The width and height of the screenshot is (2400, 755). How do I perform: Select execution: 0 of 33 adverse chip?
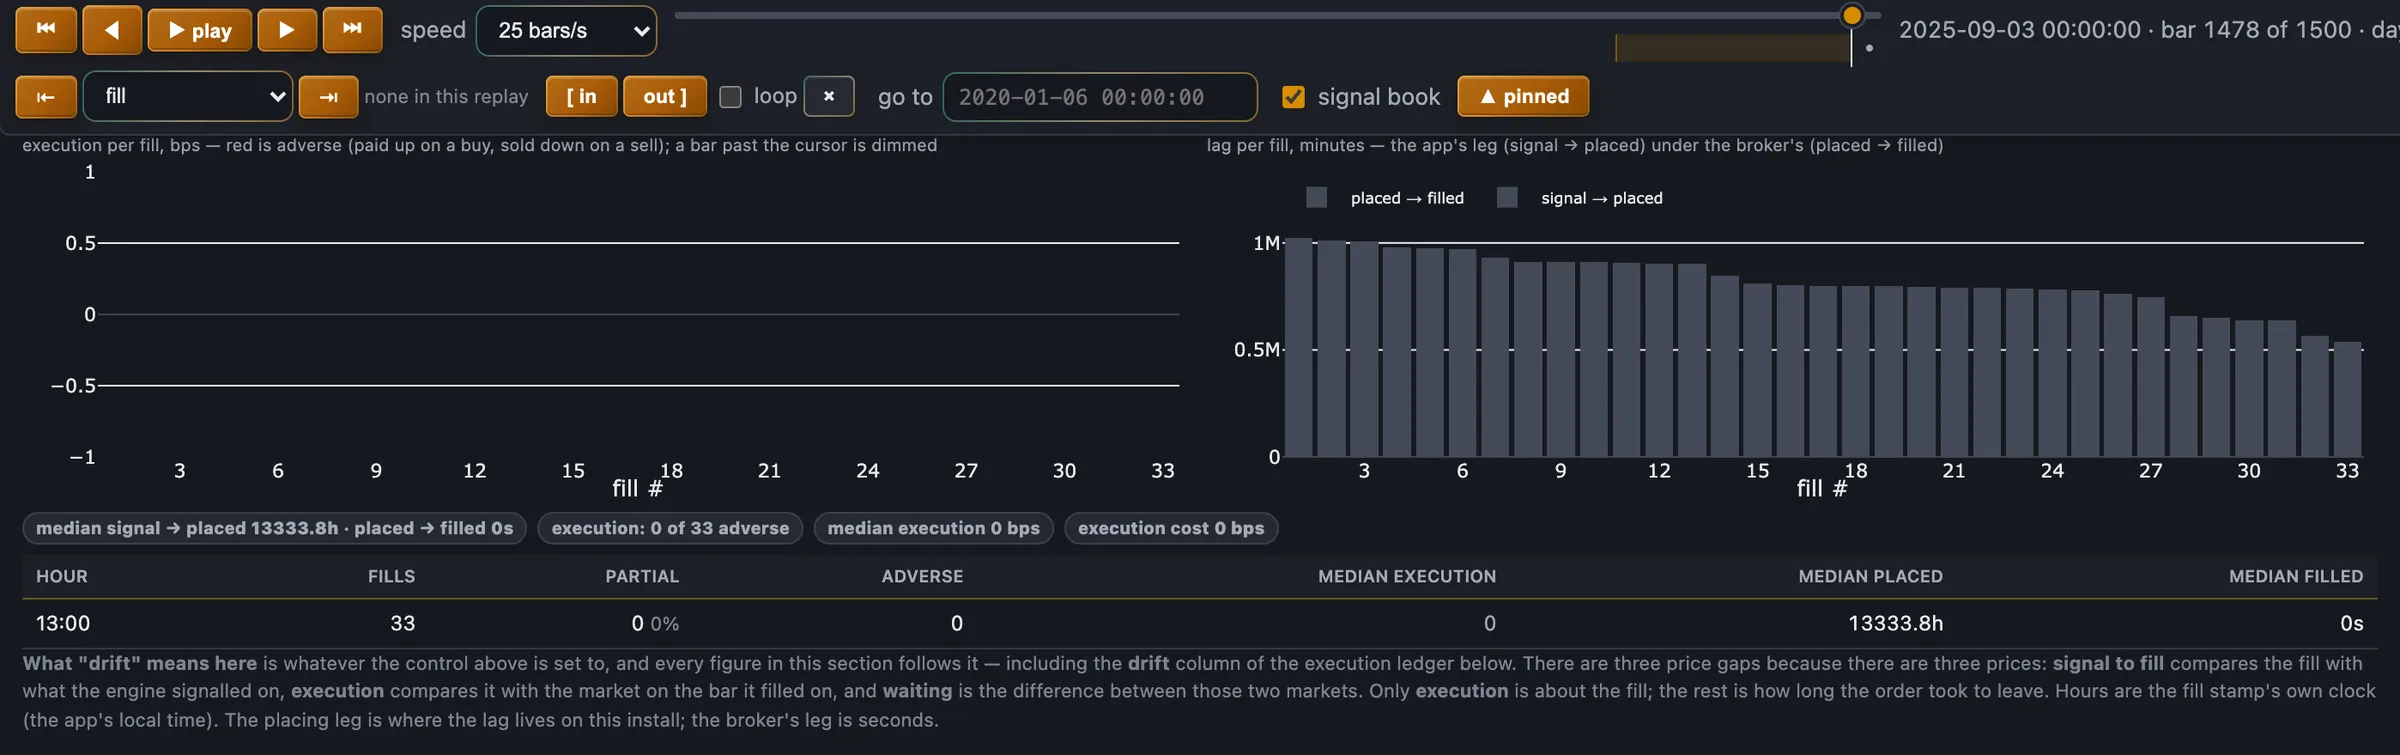pos(670,528)
